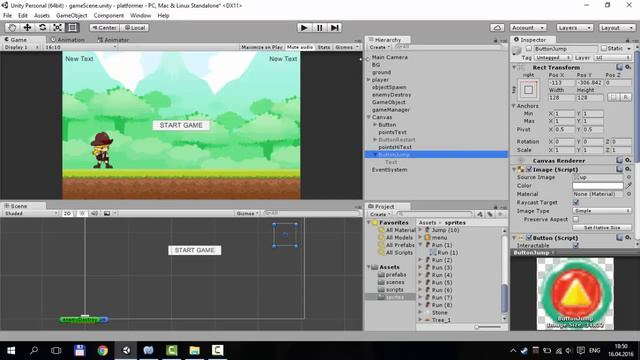The width and height of the screenshot is (640, 360).
Task: Toggle scene audio icon
Action: [94, 213]
